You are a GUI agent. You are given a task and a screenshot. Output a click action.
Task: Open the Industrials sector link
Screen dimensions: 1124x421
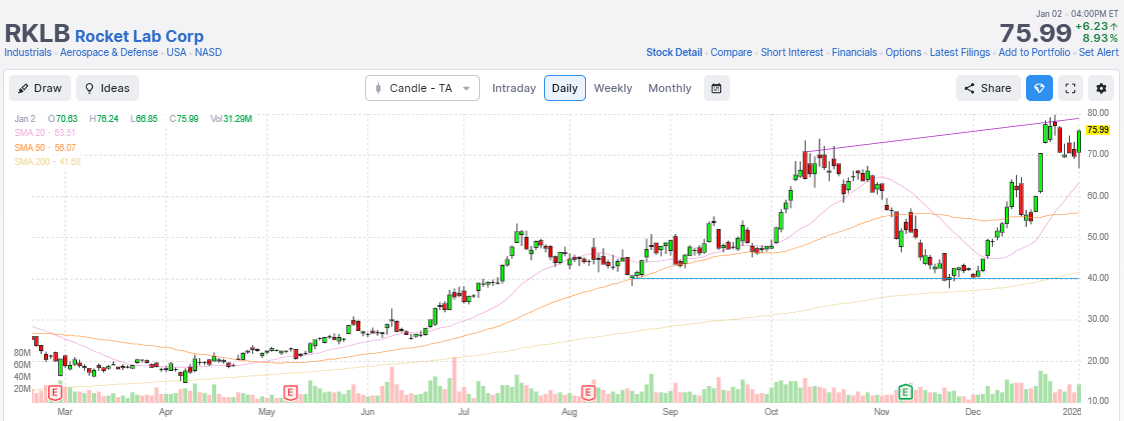click(x=28, y=52)
